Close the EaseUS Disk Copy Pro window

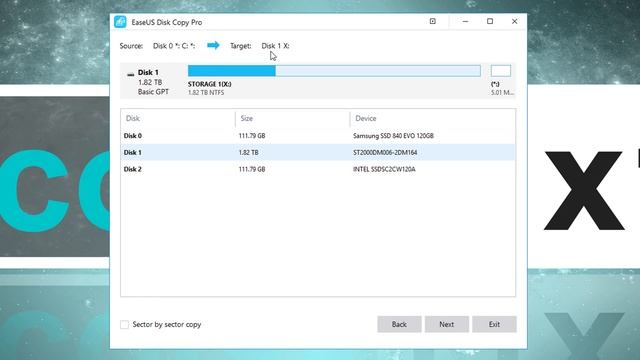(x=514, y=21)
